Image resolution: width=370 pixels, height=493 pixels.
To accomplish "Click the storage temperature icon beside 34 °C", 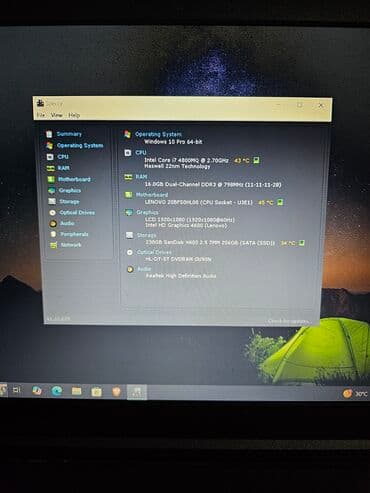I will pos(302,243).
